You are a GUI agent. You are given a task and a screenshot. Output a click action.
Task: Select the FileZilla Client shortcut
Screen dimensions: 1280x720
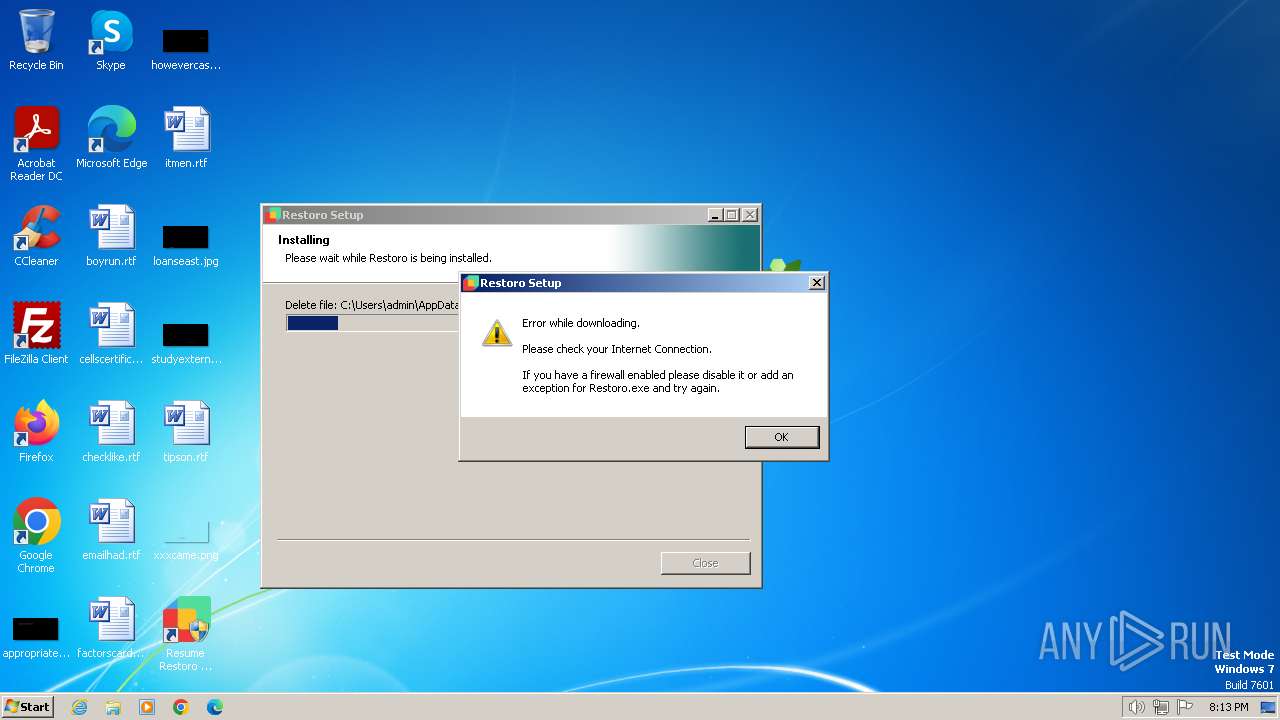click(x=36, y=334)
